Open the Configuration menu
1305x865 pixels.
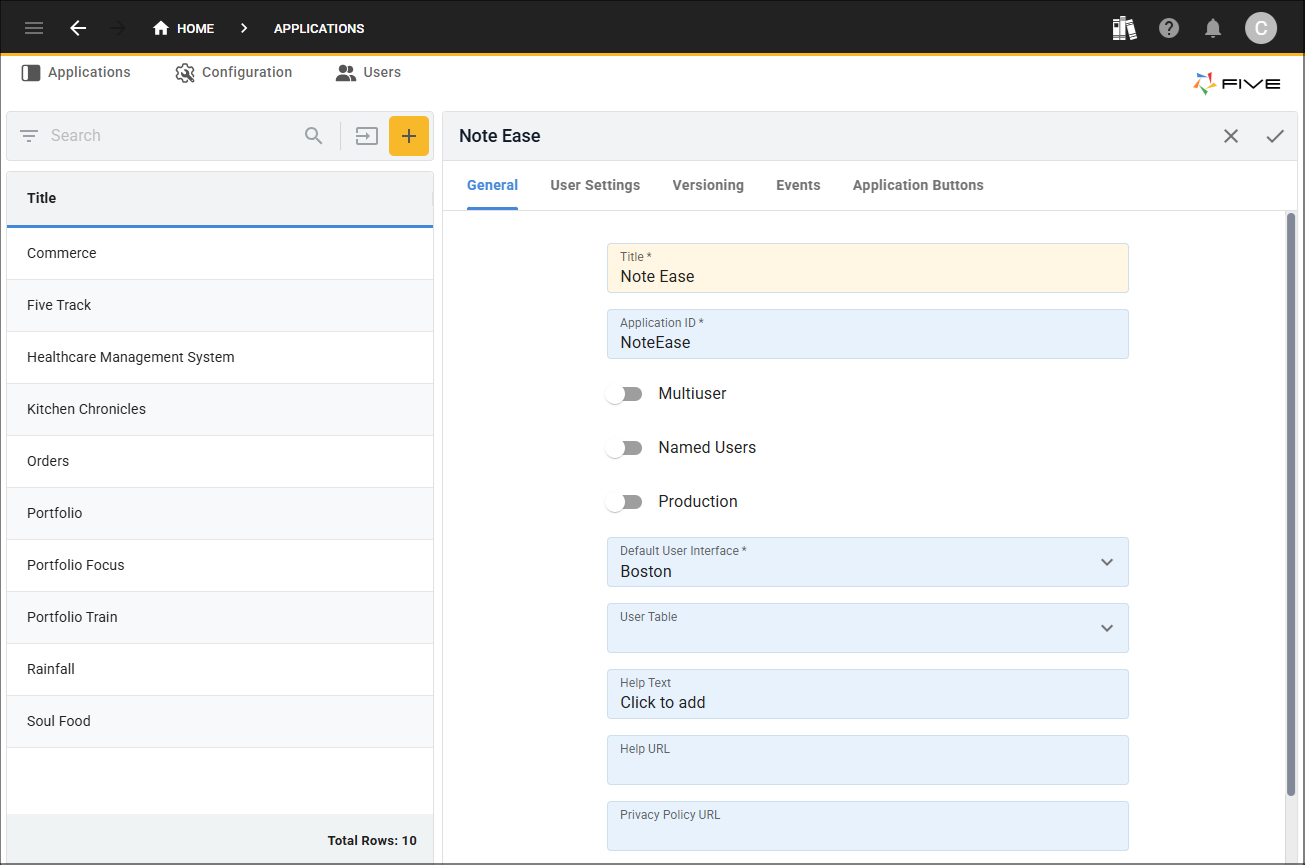[x=234, y=72]
